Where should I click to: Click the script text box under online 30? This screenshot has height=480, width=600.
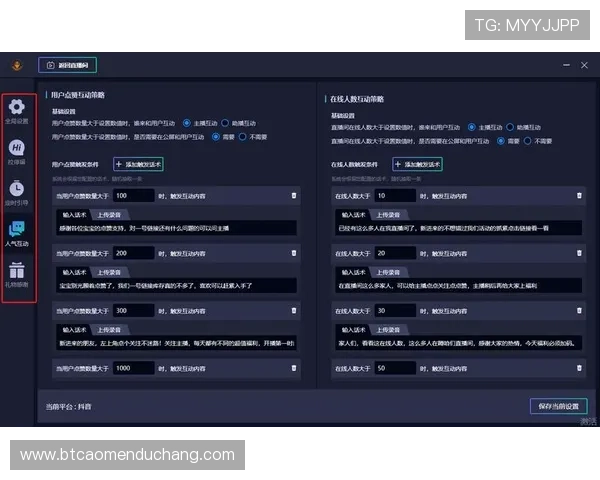459,343
